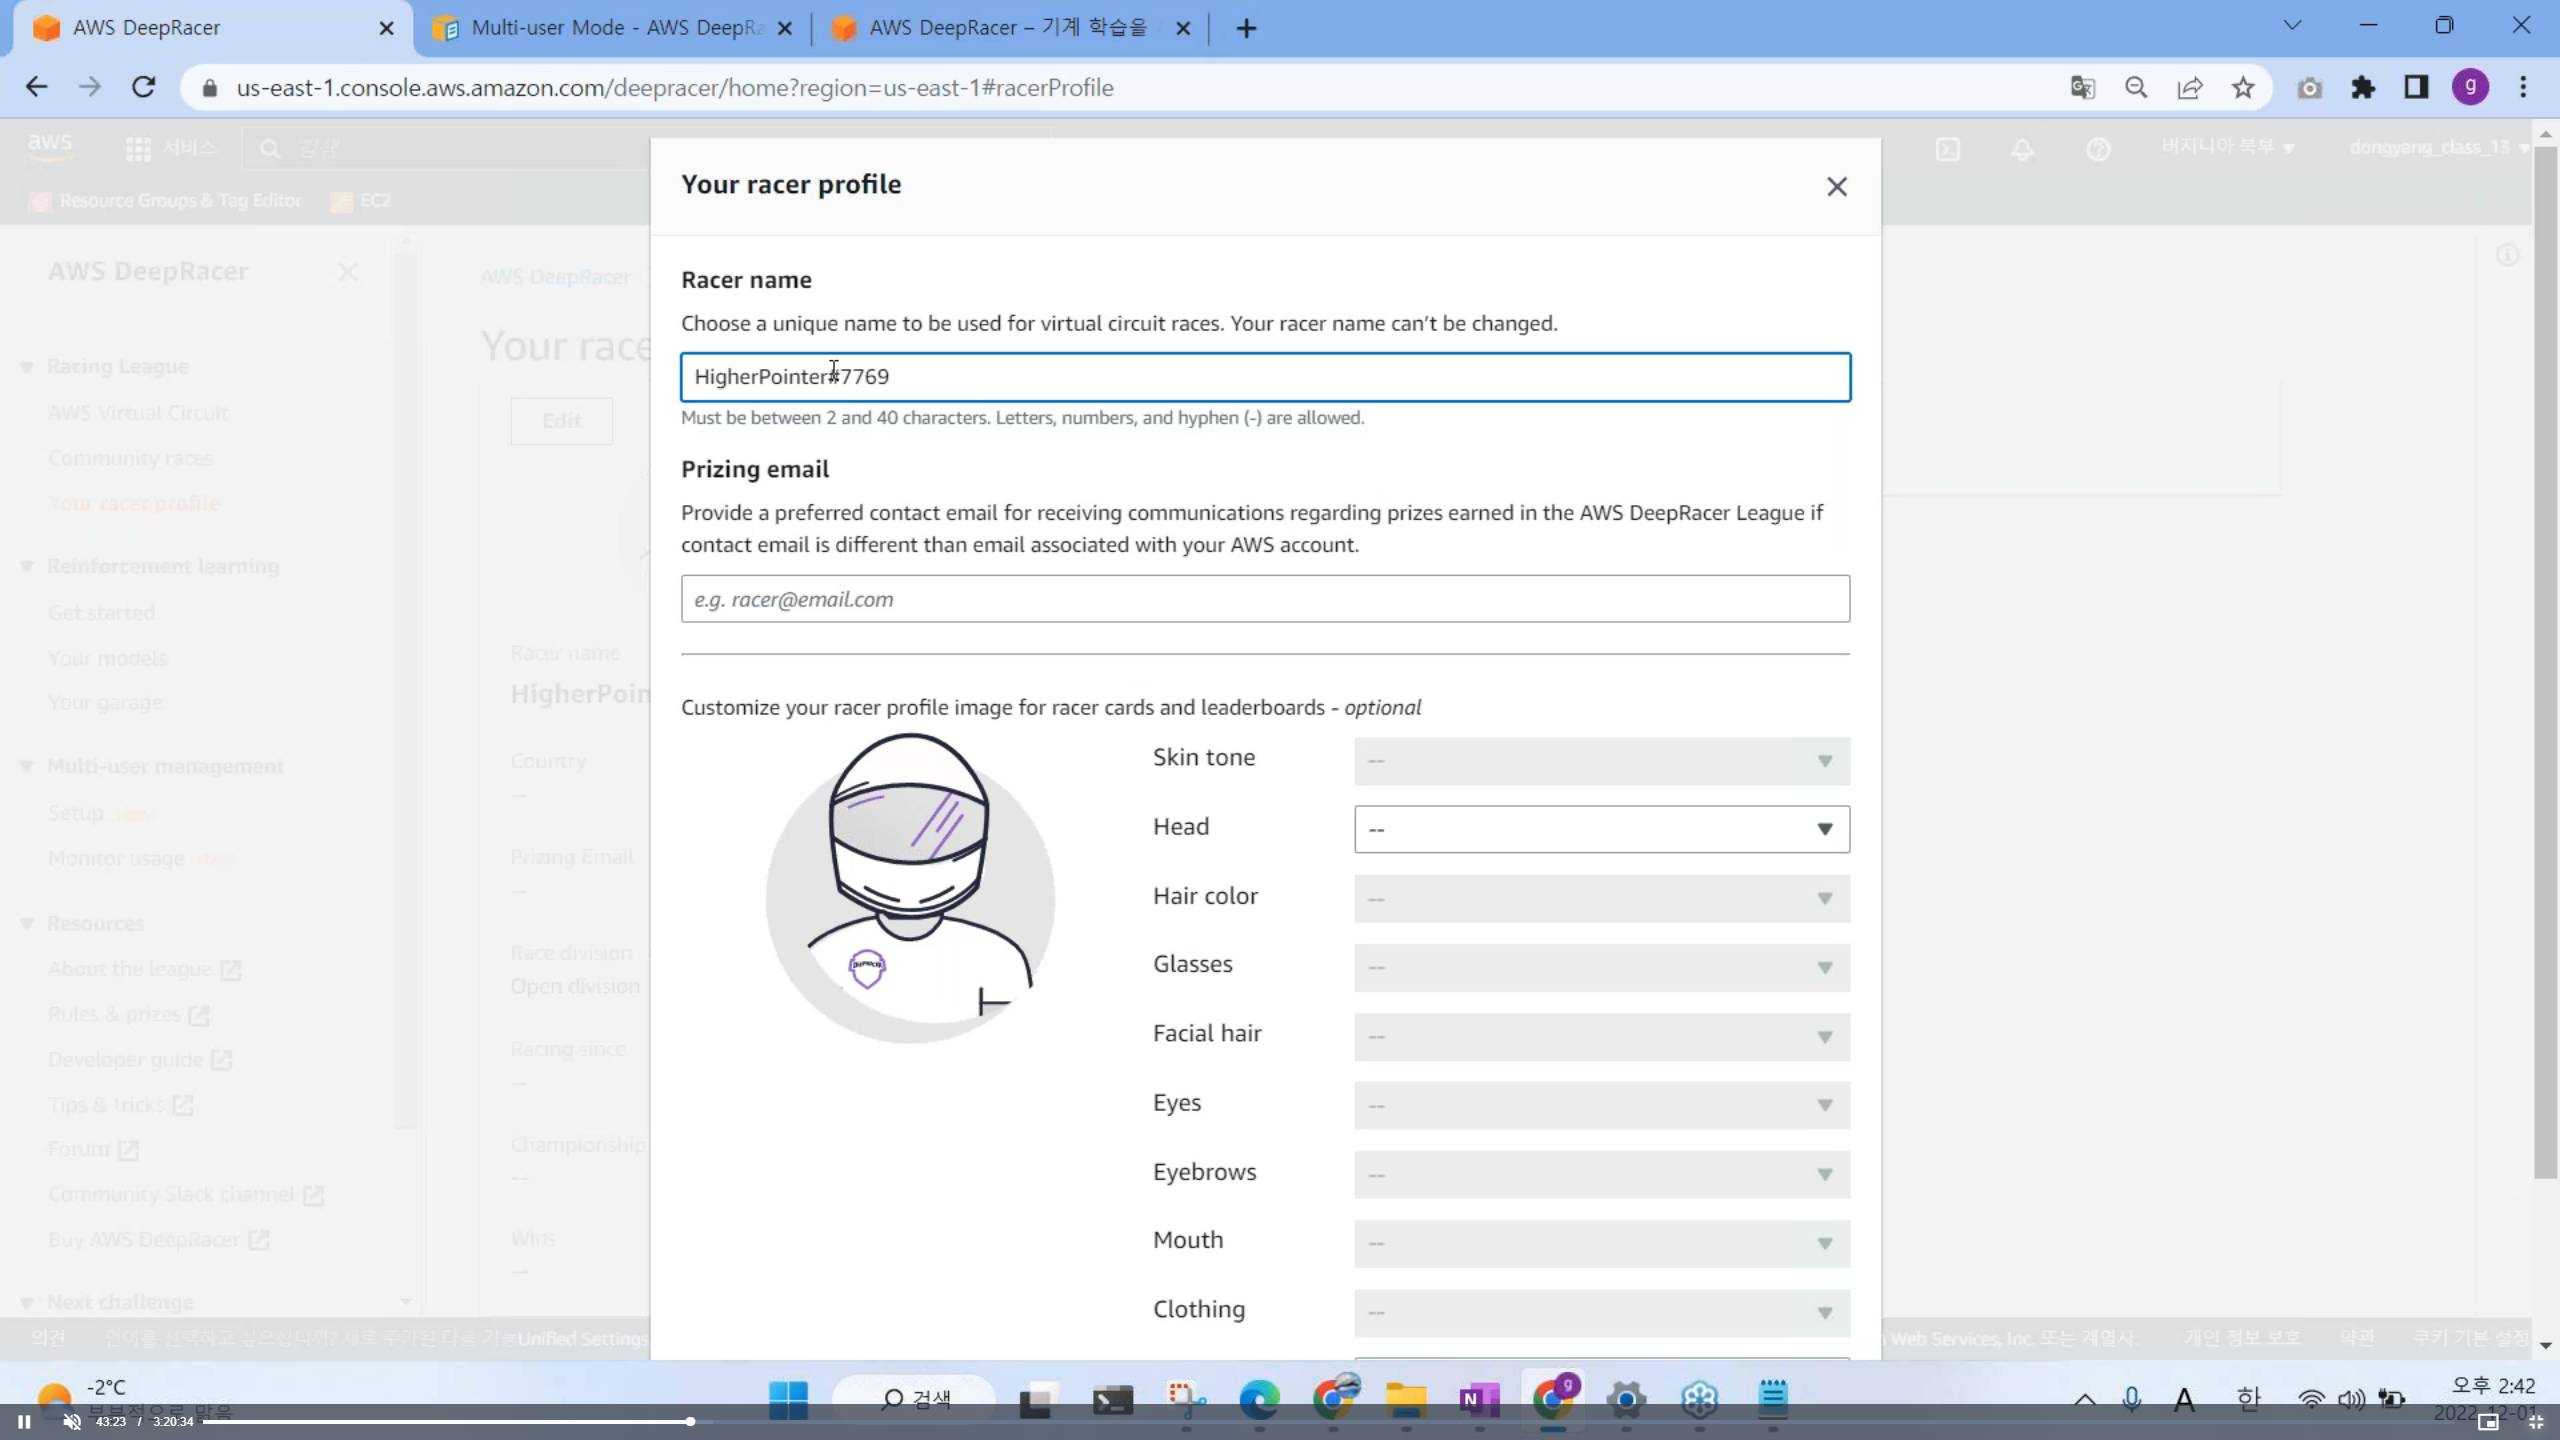
Task: Open a new browser tab
Action: coord(1246,28)
